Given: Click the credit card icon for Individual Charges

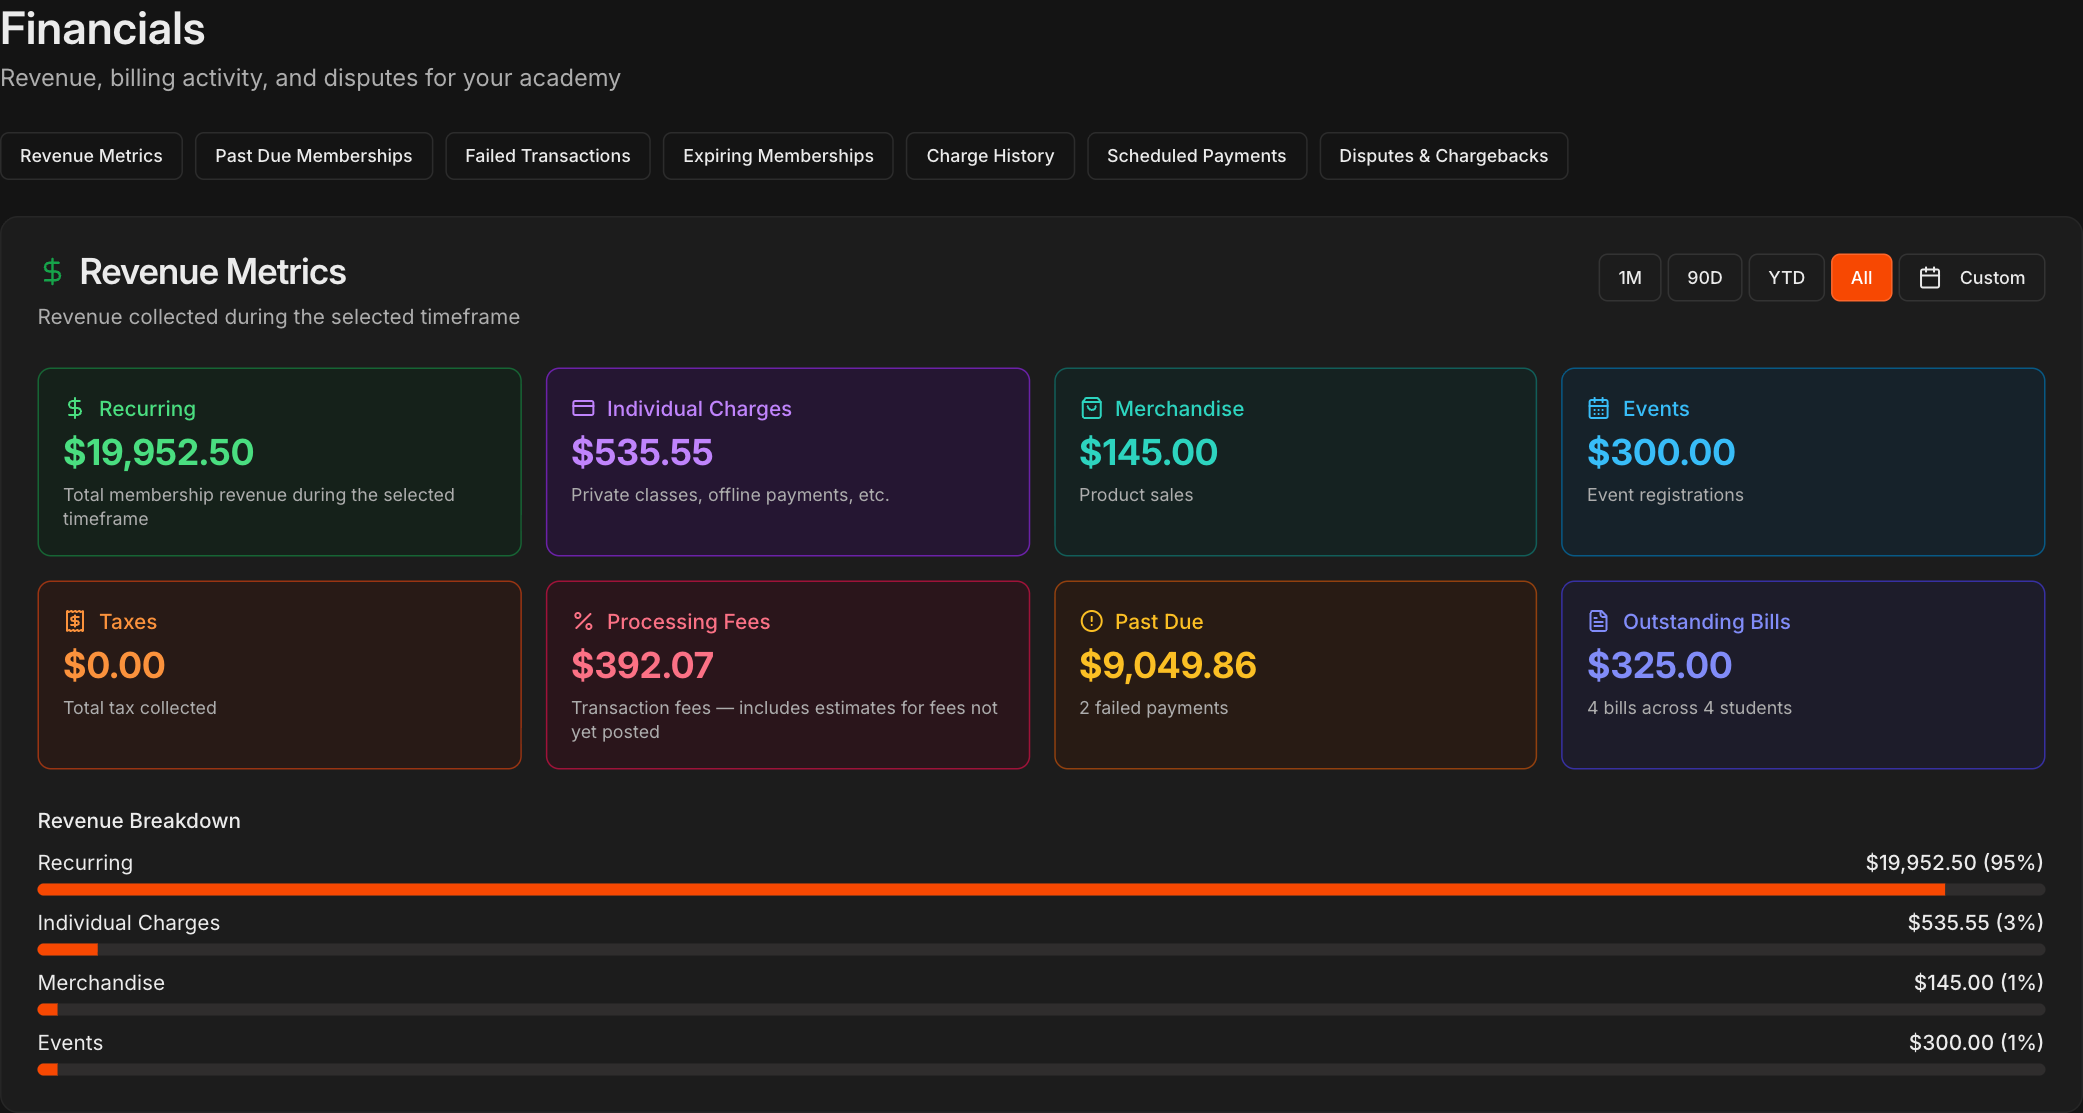Looking at the screenshot, I should pos(583,408).
